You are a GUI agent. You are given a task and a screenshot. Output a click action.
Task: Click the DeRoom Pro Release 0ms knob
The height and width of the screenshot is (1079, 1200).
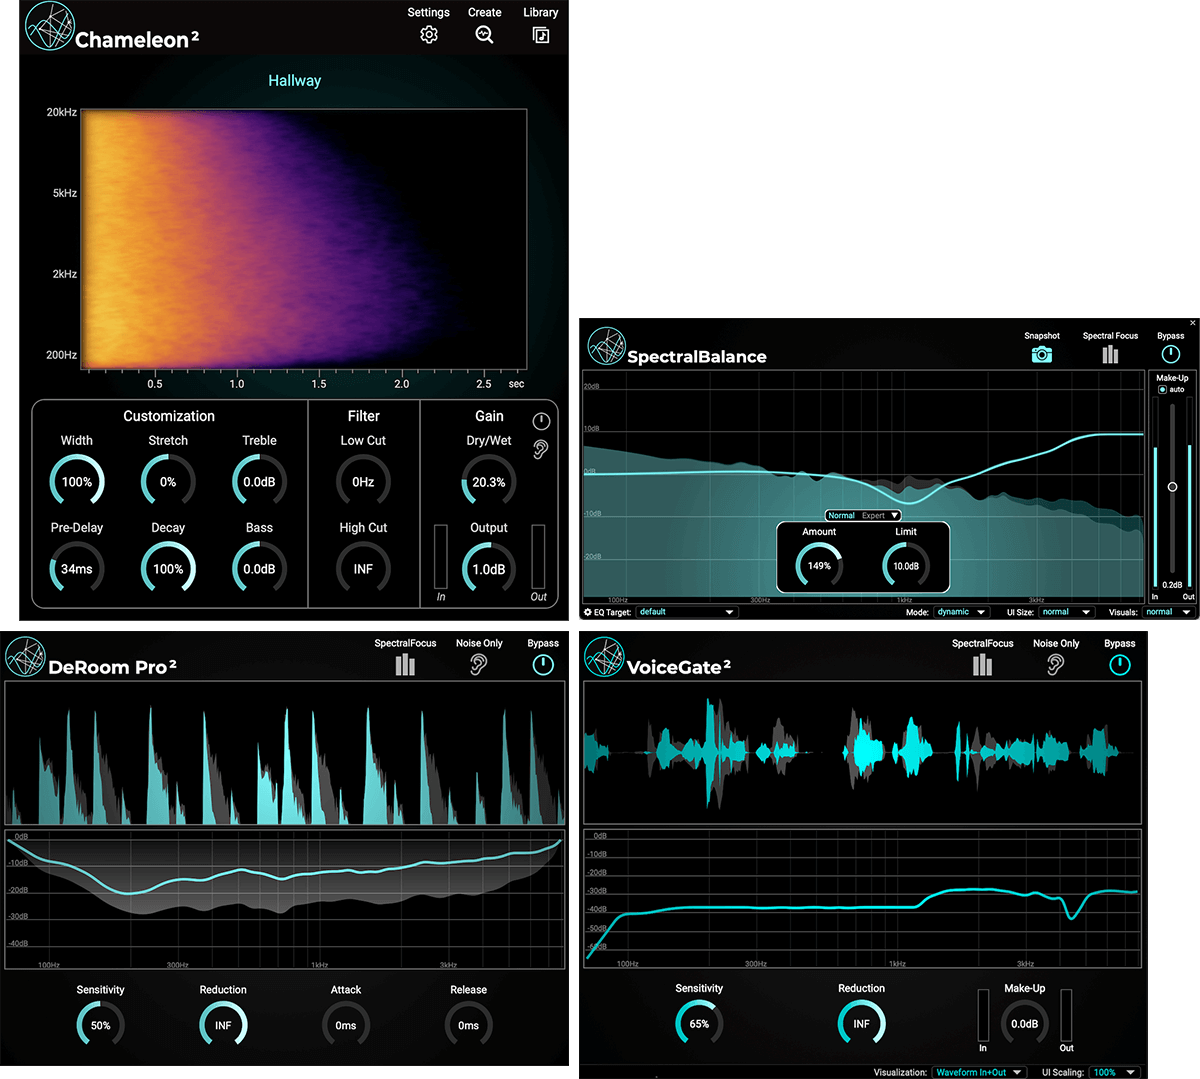[x=468, y=1025]
